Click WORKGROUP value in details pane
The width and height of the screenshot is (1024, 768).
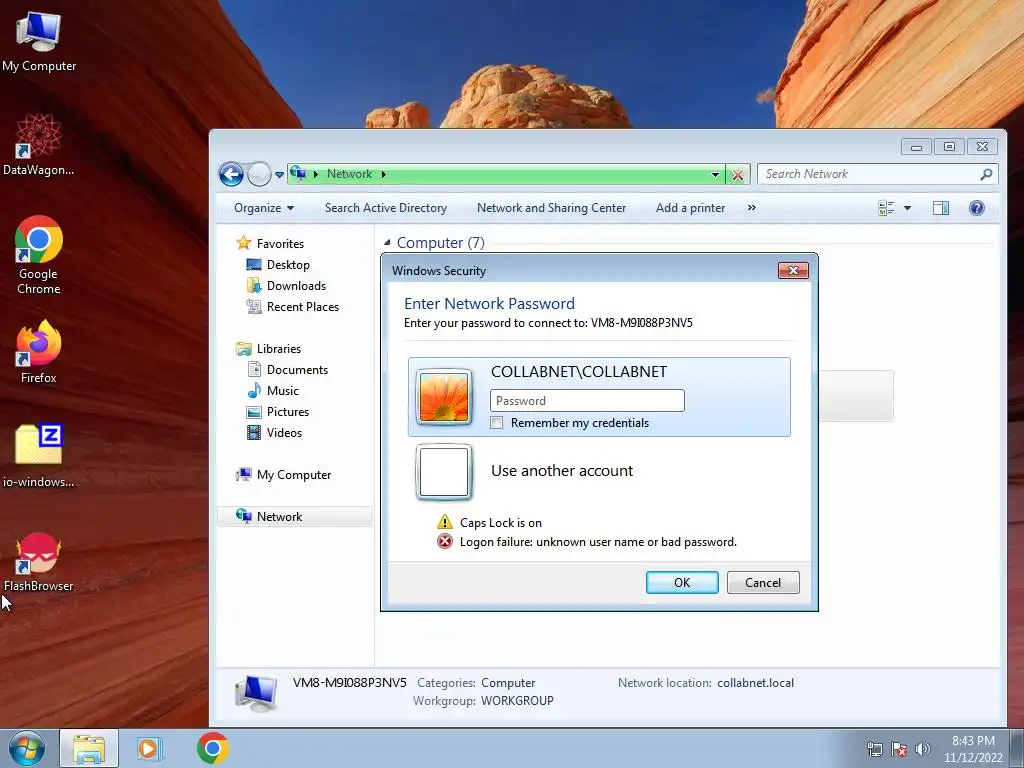(x=517, y=701)
